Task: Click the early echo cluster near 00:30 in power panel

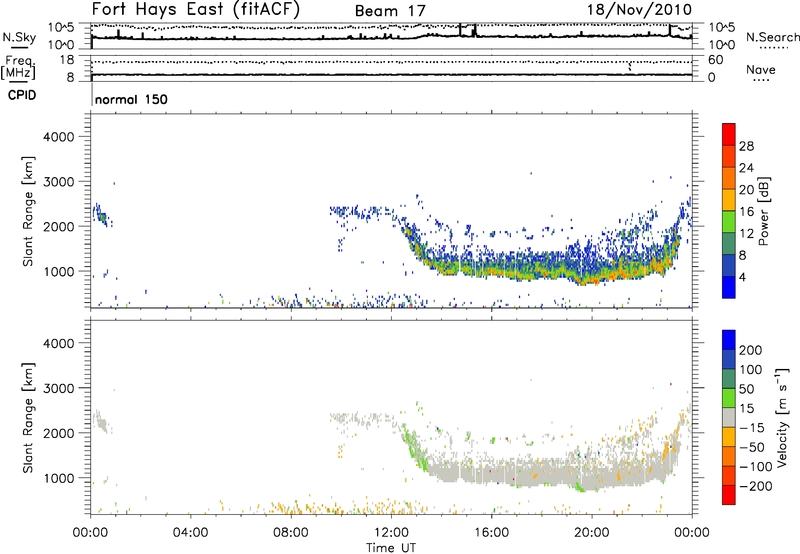Action: click(x=102, y=215)
